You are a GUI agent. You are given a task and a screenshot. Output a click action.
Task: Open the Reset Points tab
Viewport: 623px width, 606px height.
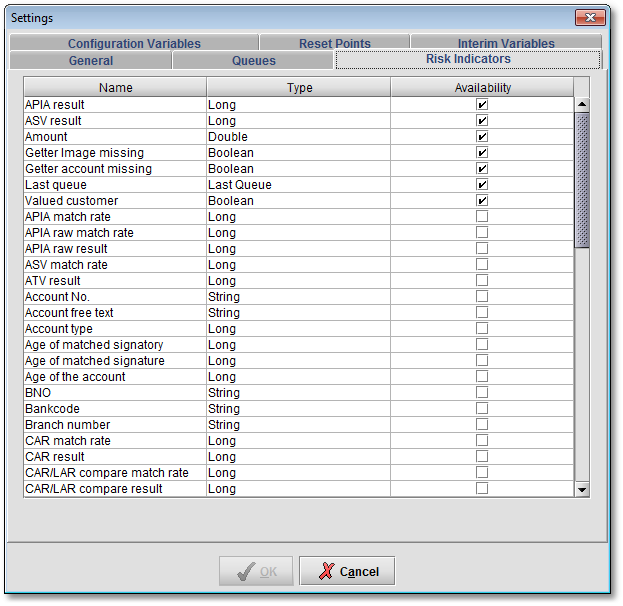click(334, 43)
